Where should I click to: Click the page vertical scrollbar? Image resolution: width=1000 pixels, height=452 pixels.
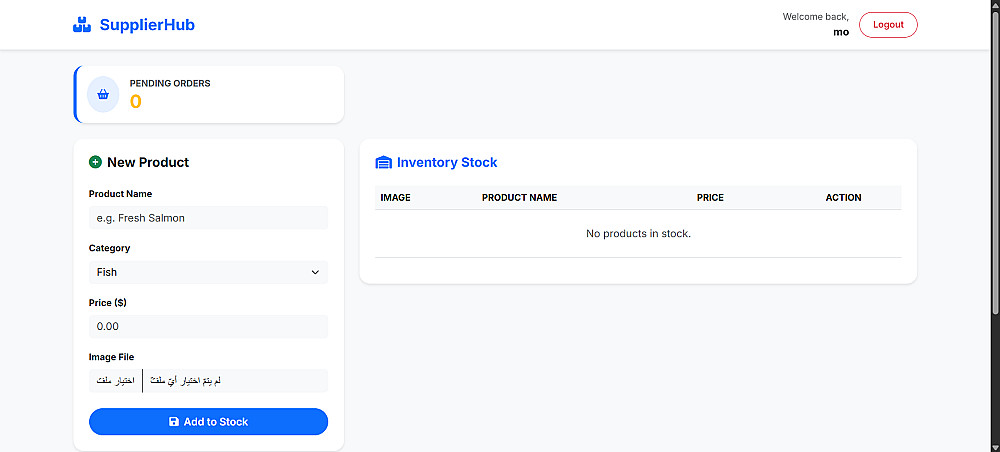[x=993, y=200]
